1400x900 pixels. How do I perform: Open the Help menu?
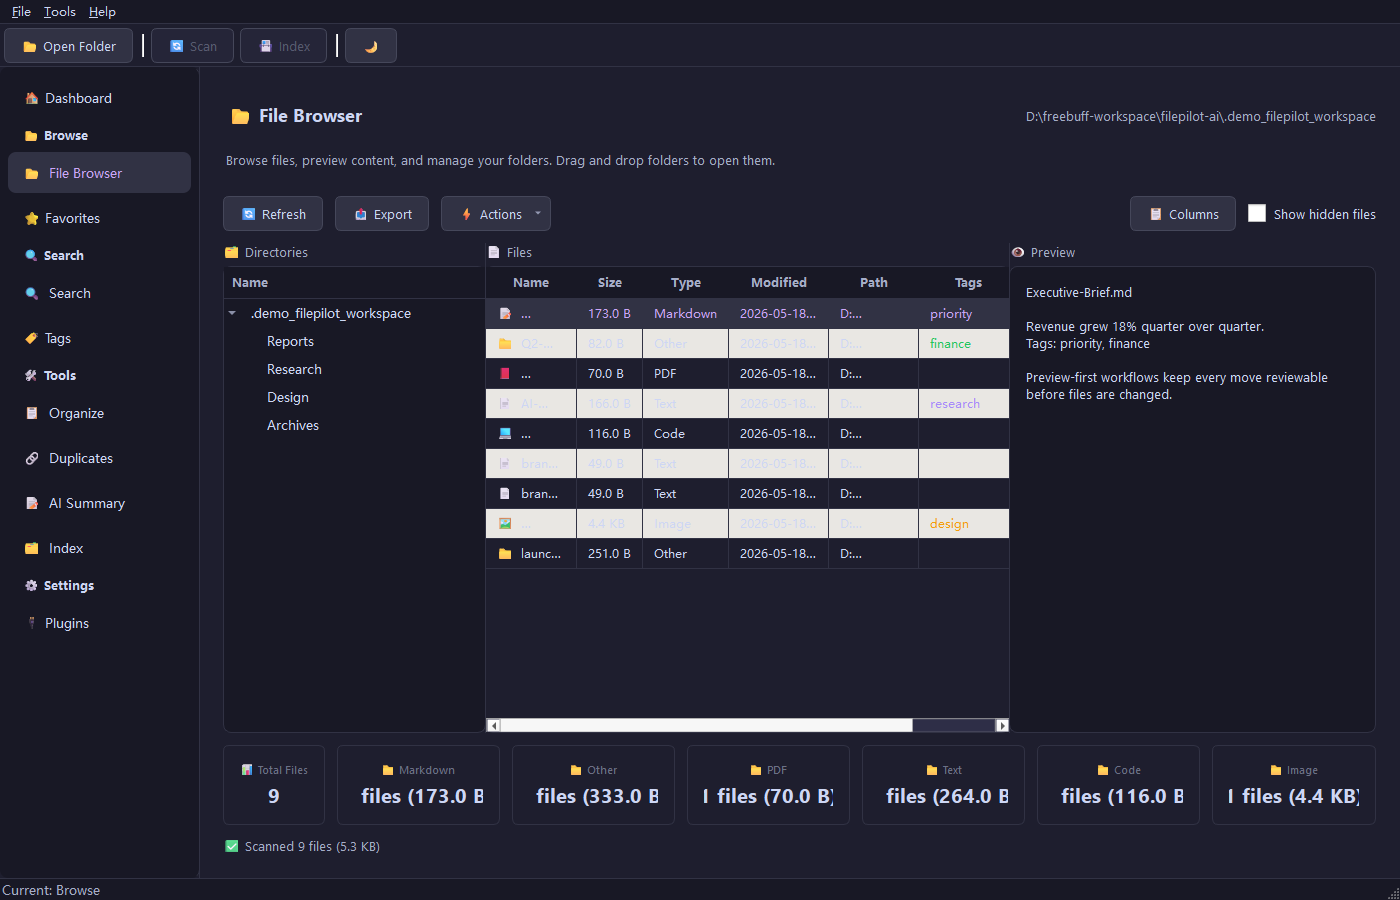pyautogui.click(x=102, y=12)
